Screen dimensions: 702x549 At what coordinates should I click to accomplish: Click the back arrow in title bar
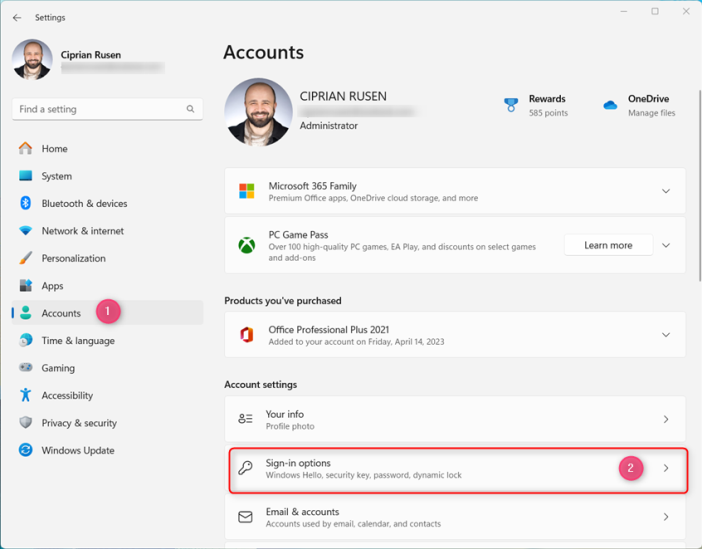pos(17,18)
